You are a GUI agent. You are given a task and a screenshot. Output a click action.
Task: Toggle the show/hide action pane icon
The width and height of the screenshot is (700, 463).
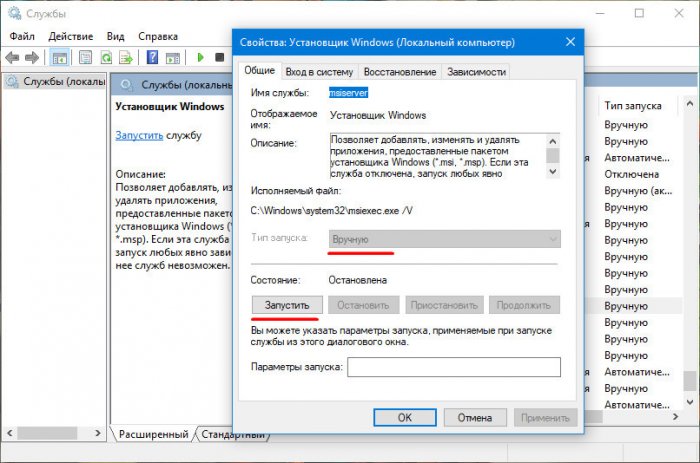click(x=172, y=57)
